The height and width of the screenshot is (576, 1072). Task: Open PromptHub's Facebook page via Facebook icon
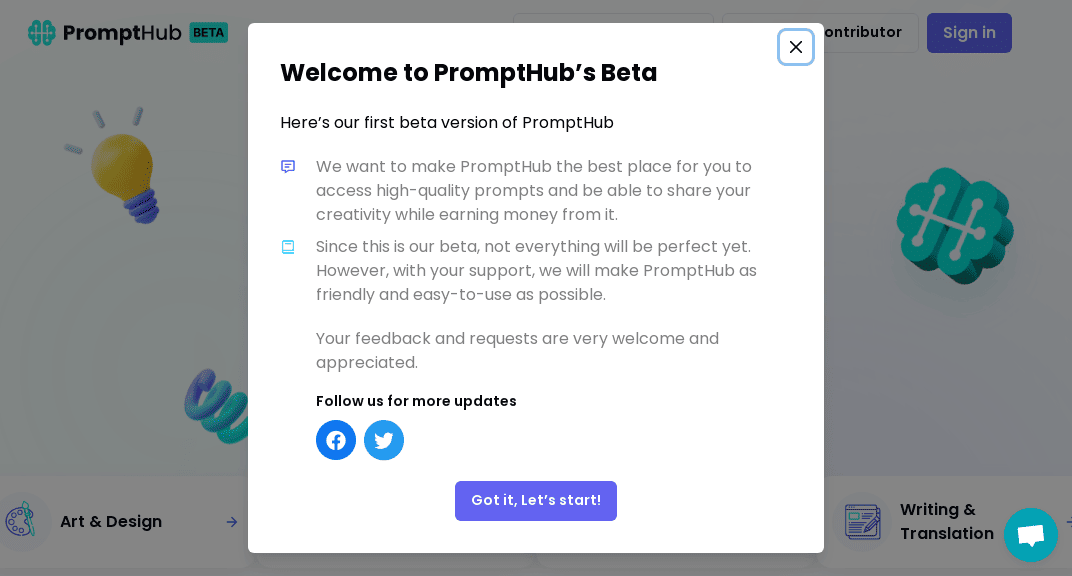pyautogui.click(x=336, y=440)
